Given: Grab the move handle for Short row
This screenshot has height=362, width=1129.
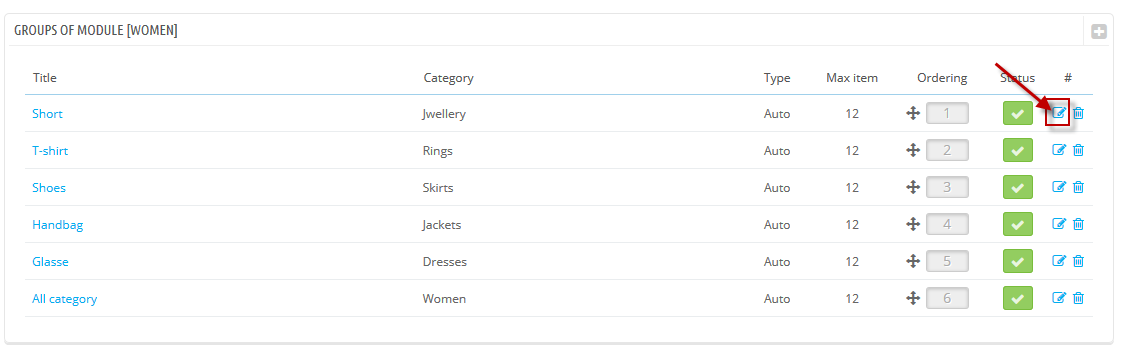Looking at the screenshot, I should pyautogui.click(x=913, y=113).
